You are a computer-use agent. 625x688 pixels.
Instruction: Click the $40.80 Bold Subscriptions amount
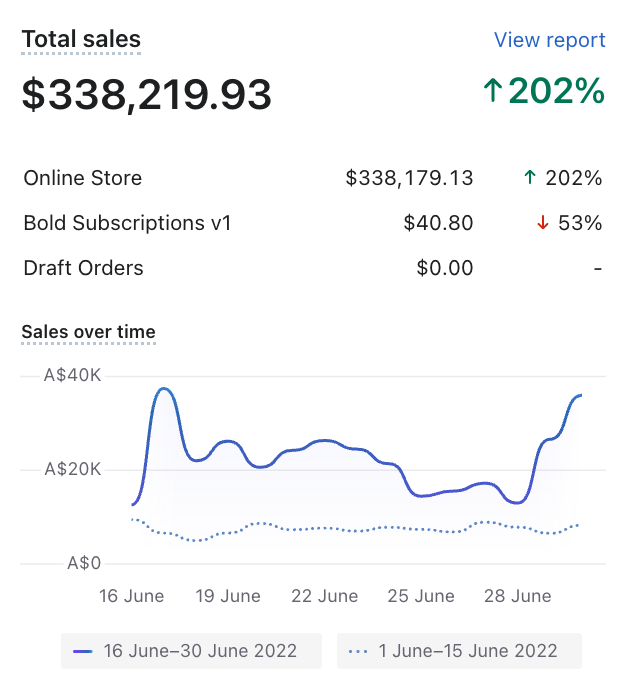coord(438,223)
